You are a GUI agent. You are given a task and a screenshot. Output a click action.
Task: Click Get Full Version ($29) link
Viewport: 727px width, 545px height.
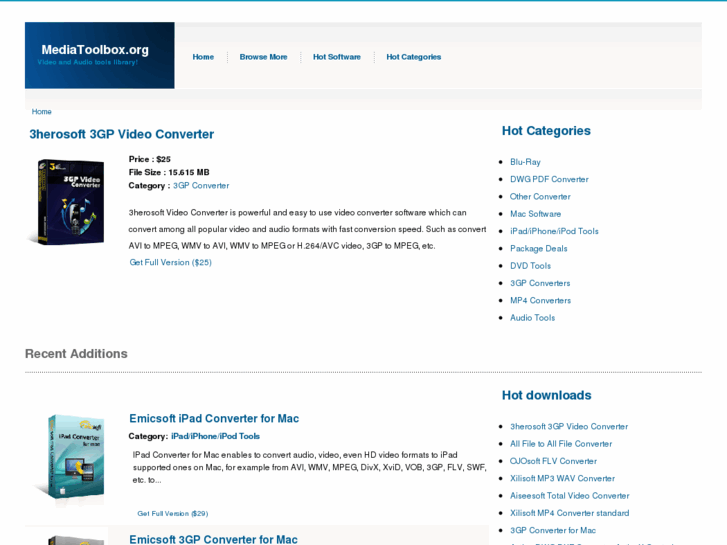[x=172, y=514]
